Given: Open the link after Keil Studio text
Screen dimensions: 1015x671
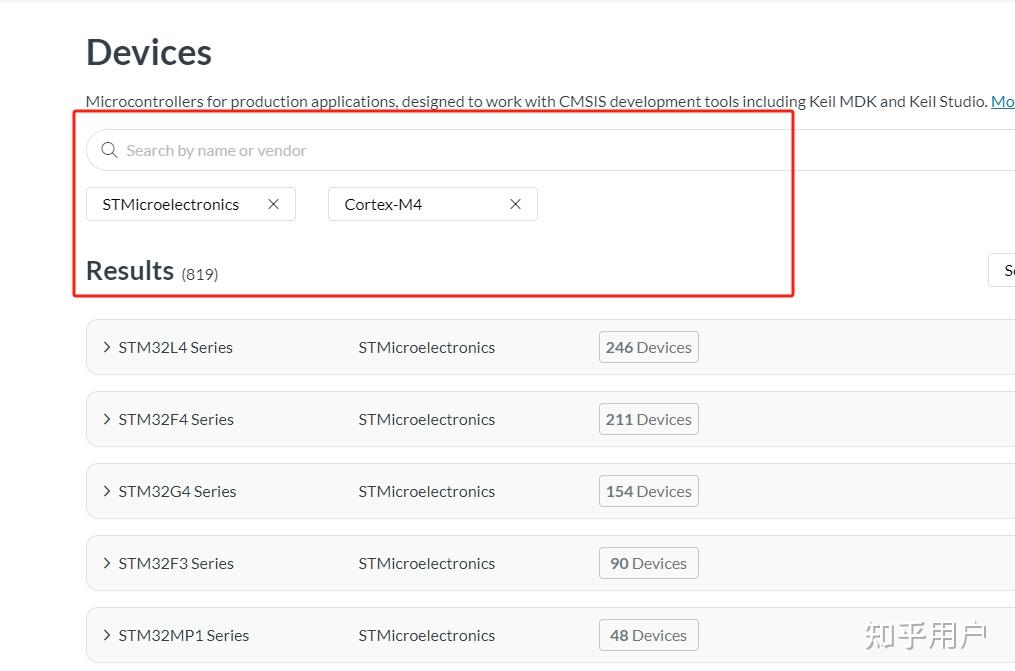Looking at the screenshot, I should (x=1002, y=101).
